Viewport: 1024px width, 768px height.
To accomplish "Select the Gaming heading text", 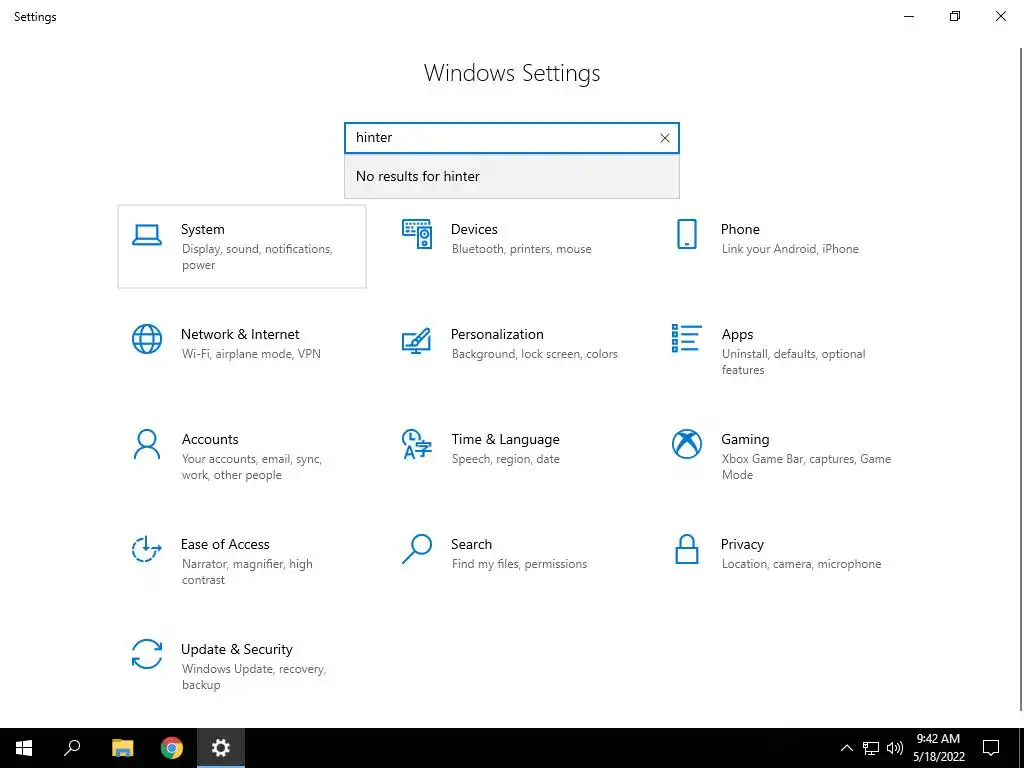I will (745, 440).
